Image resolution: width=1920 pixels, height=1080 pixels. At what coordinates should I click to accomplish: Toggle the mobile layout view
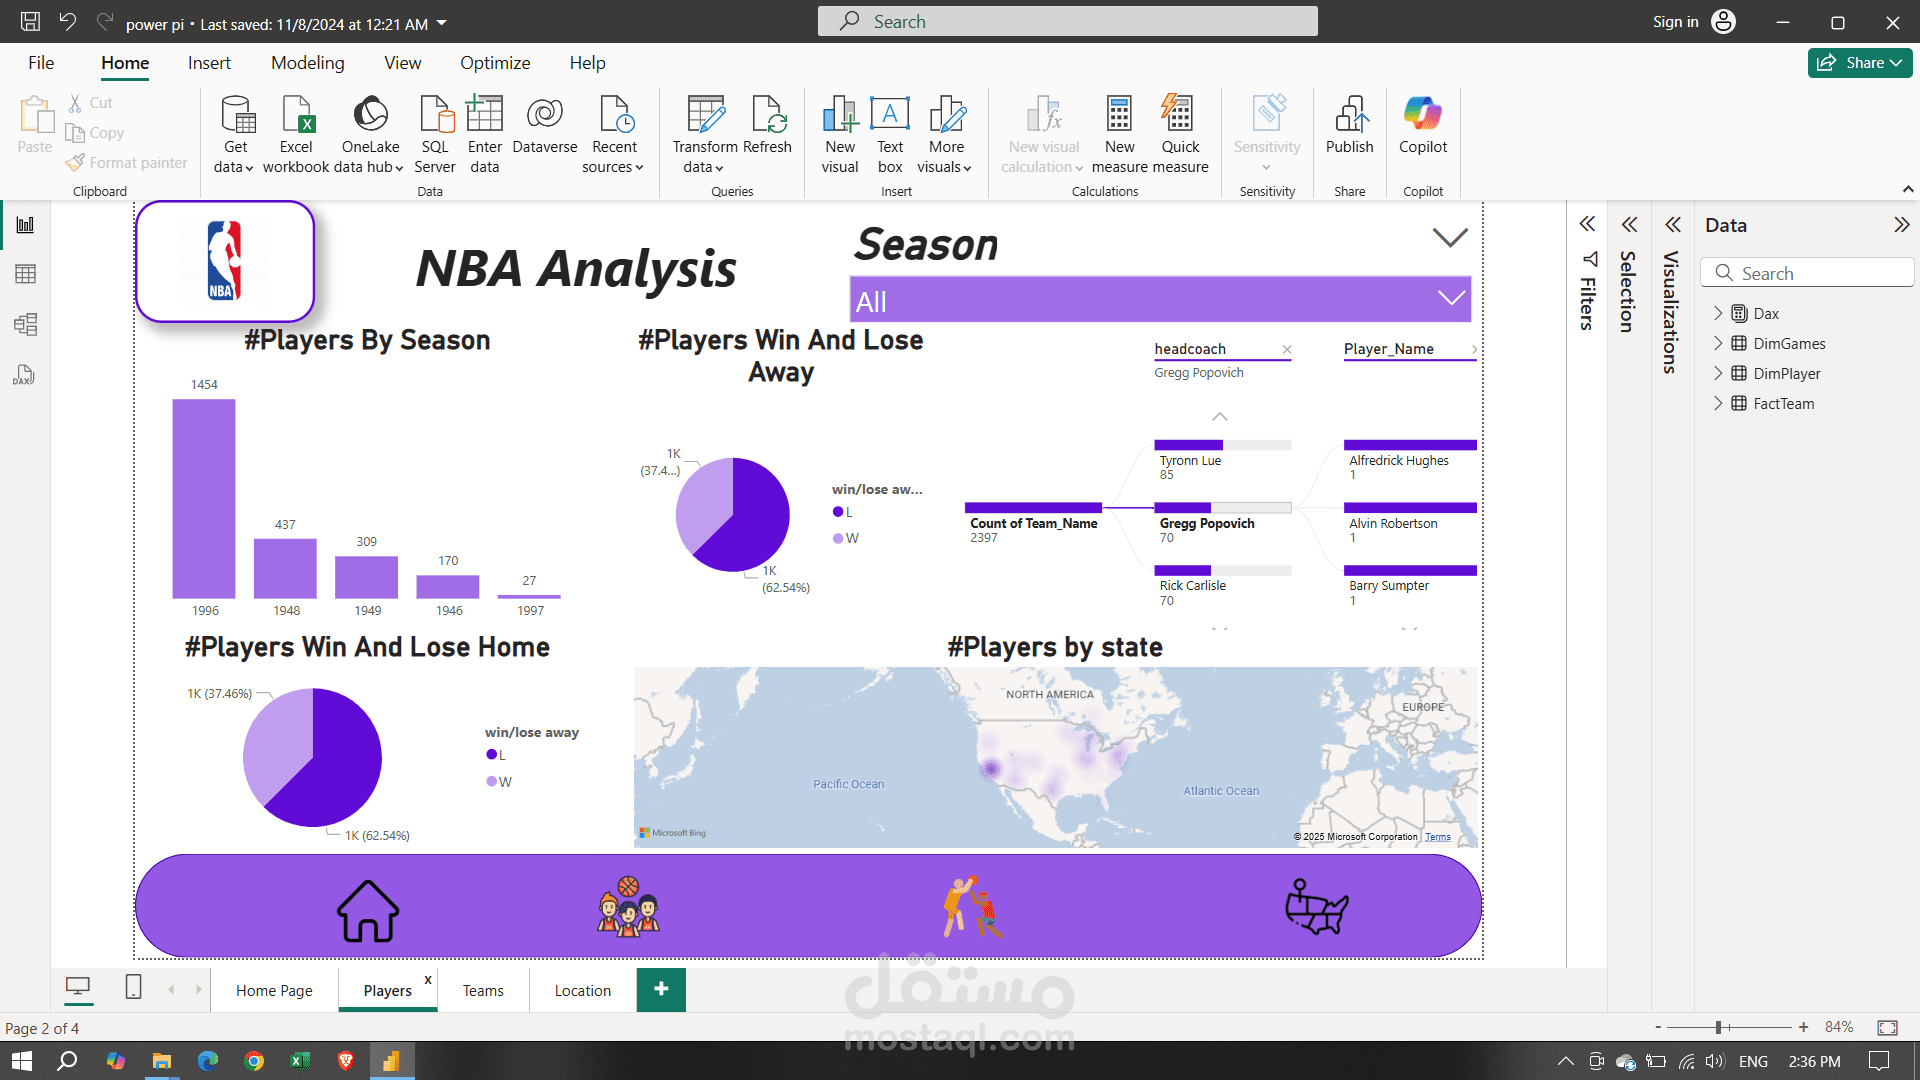pos(133,988)
